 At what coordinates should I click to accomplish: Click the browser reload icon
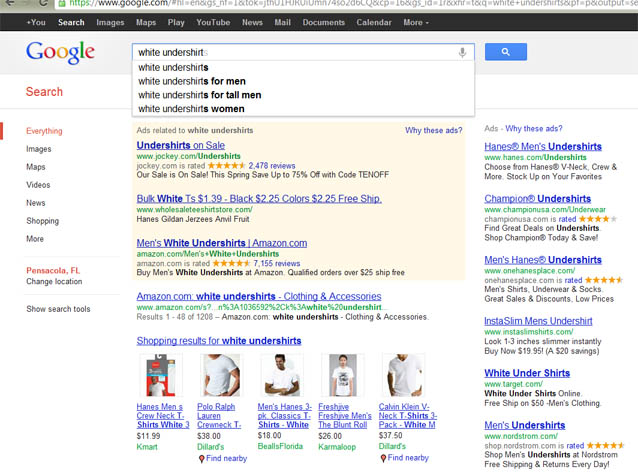tap(43, 3)
